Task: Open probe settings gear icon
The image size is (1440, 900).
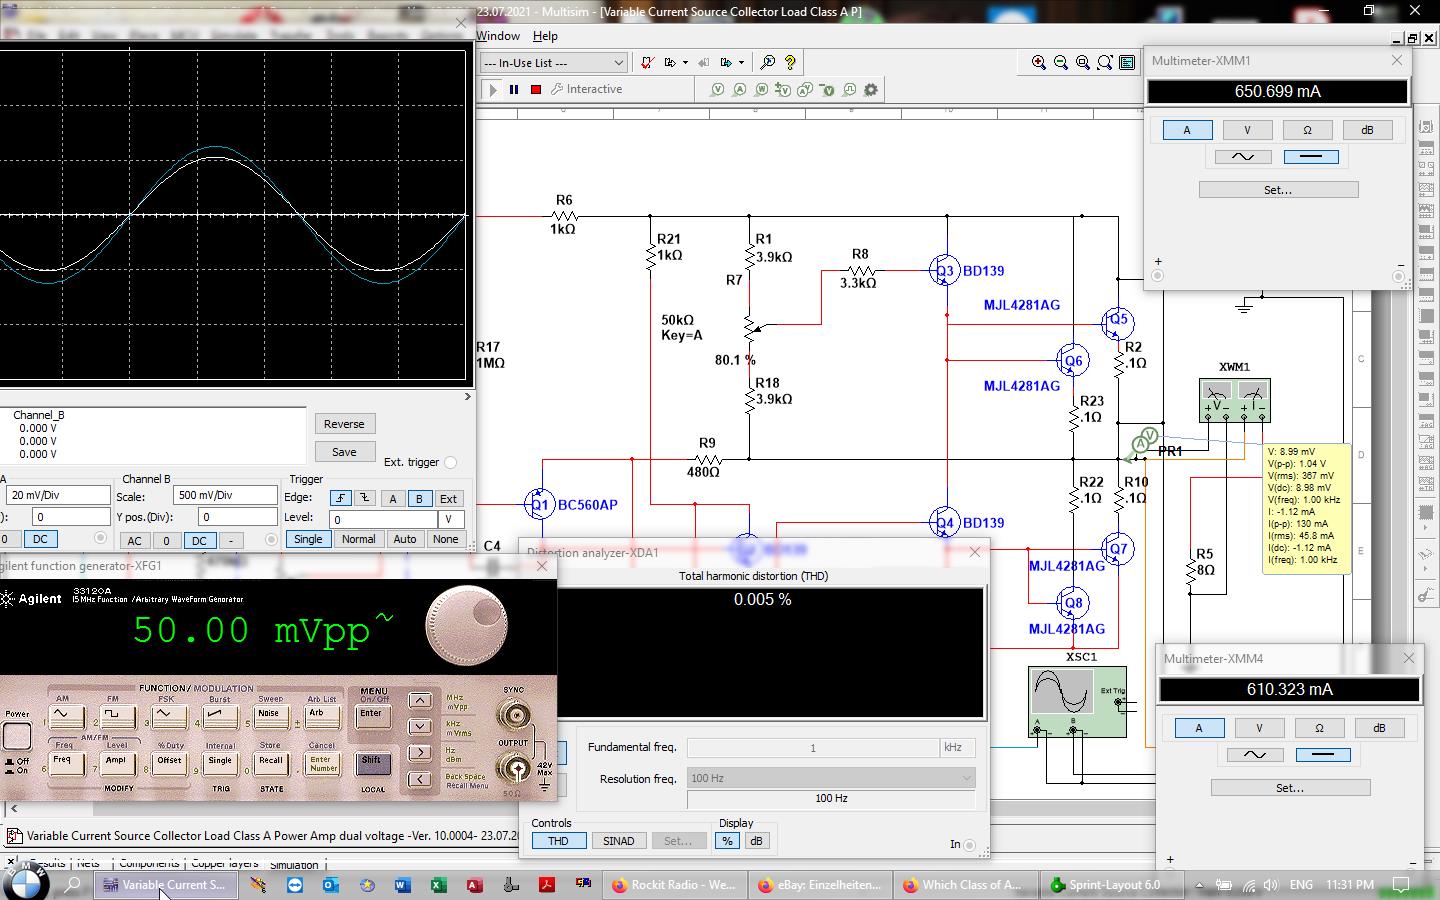Action: click(x=871, y=89)
